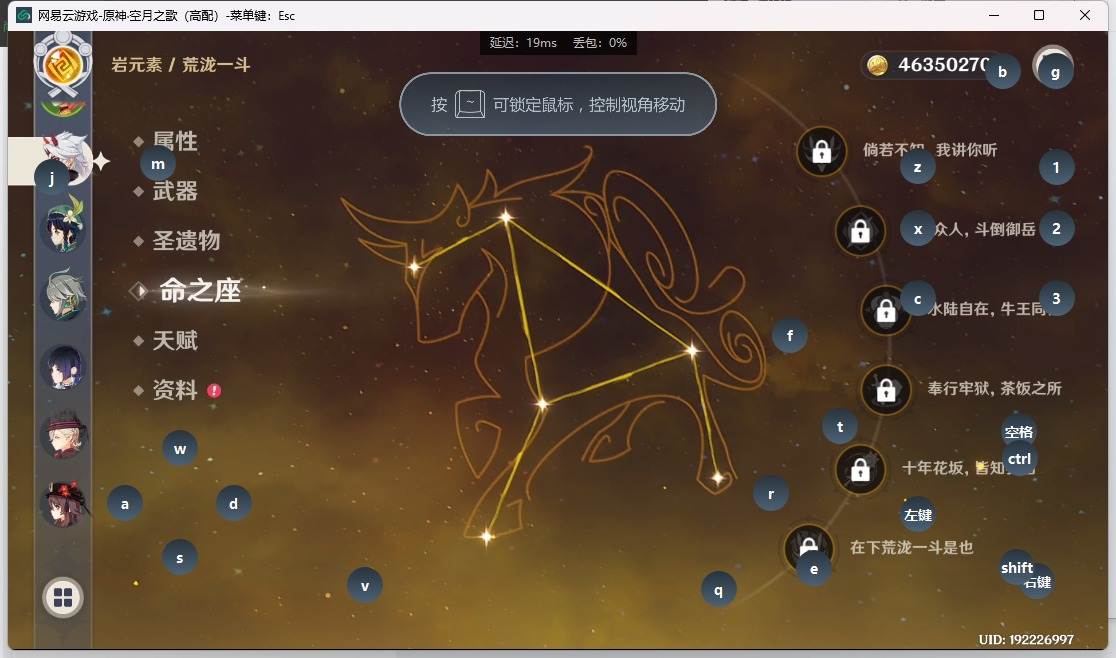Click the locked constellation 倘若不知，我讲你听 icon
The height and width of the screenshot is (658, 1116).
821,151
